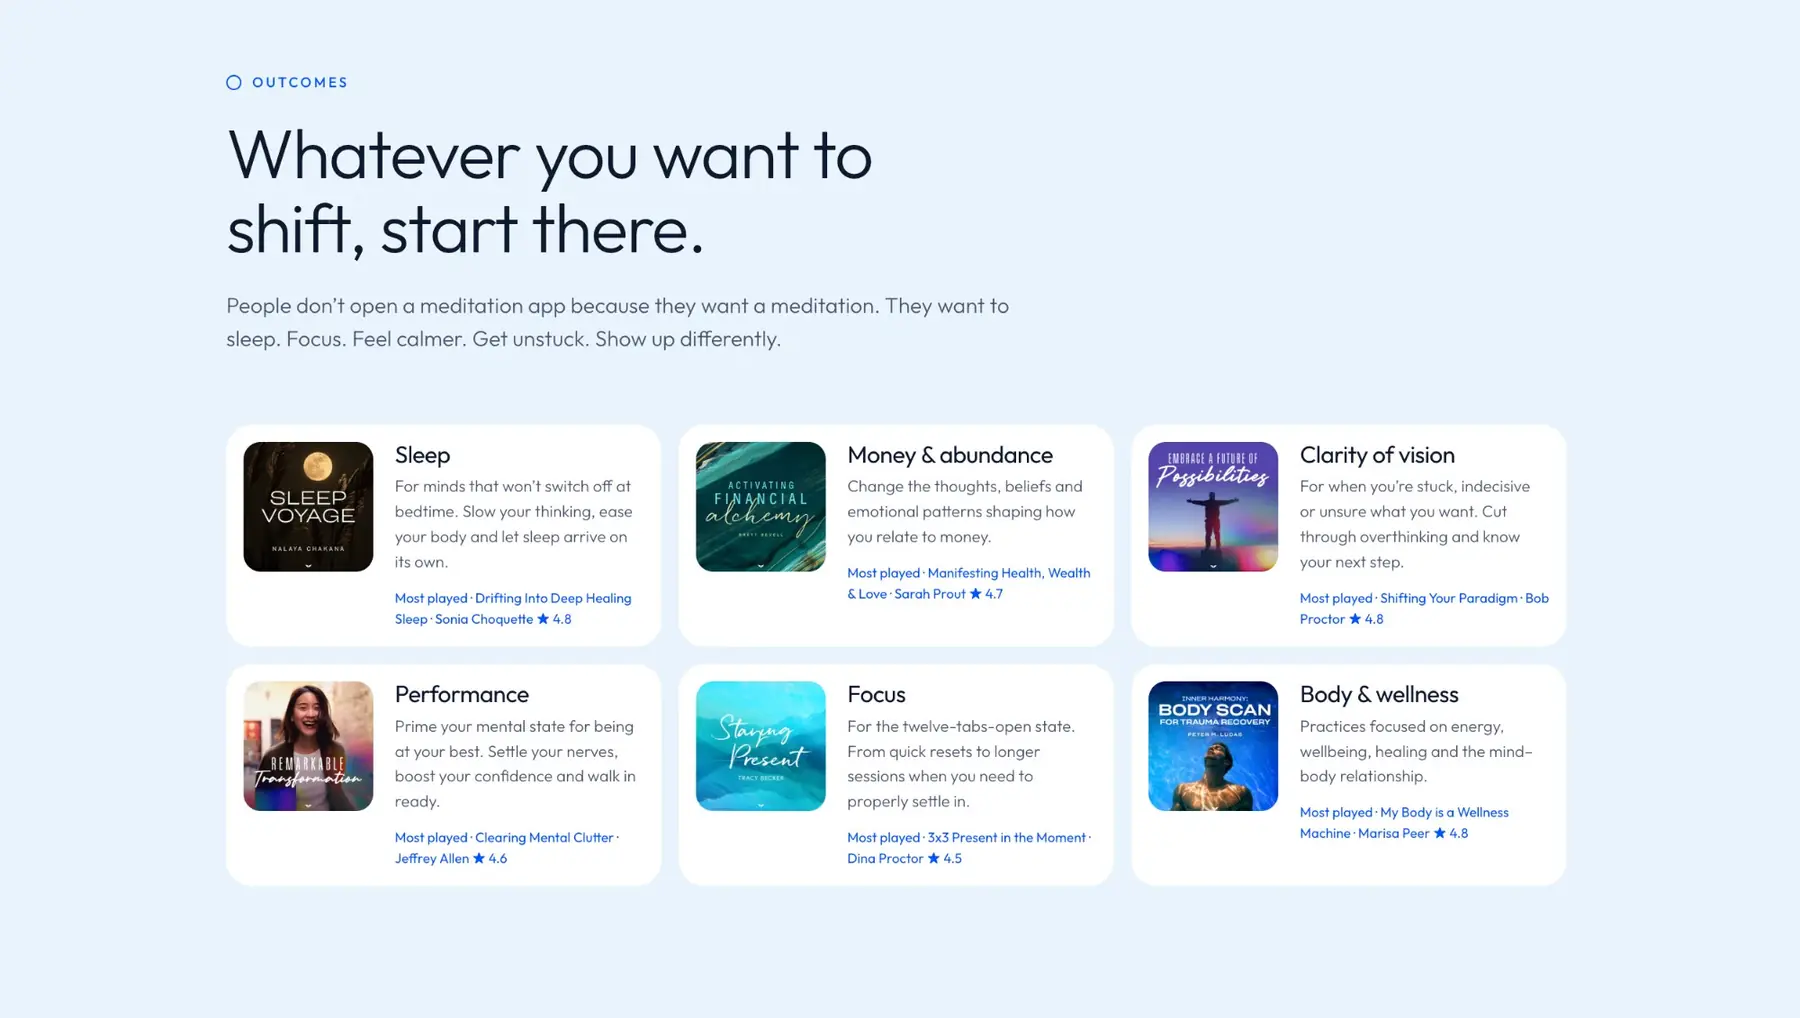Select the Embrace a Future of Possibilities cover
Image resolution: width=1800 pixels, height=1018 pixels.
(1213, 507)
